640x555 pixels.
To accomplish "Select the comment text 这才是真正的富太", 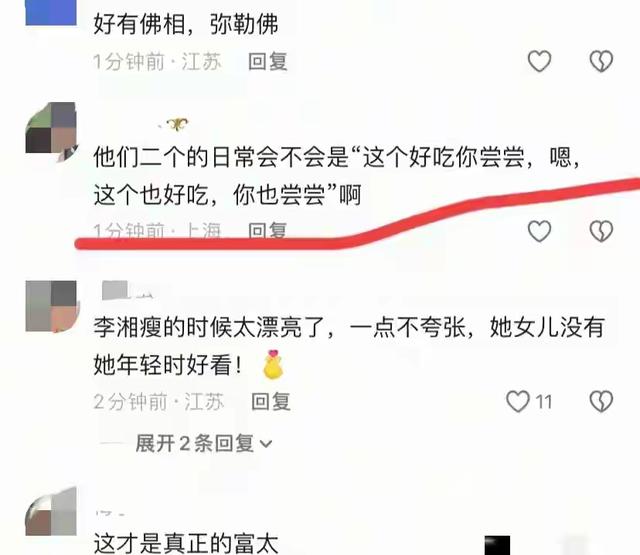I will [186, 542].
